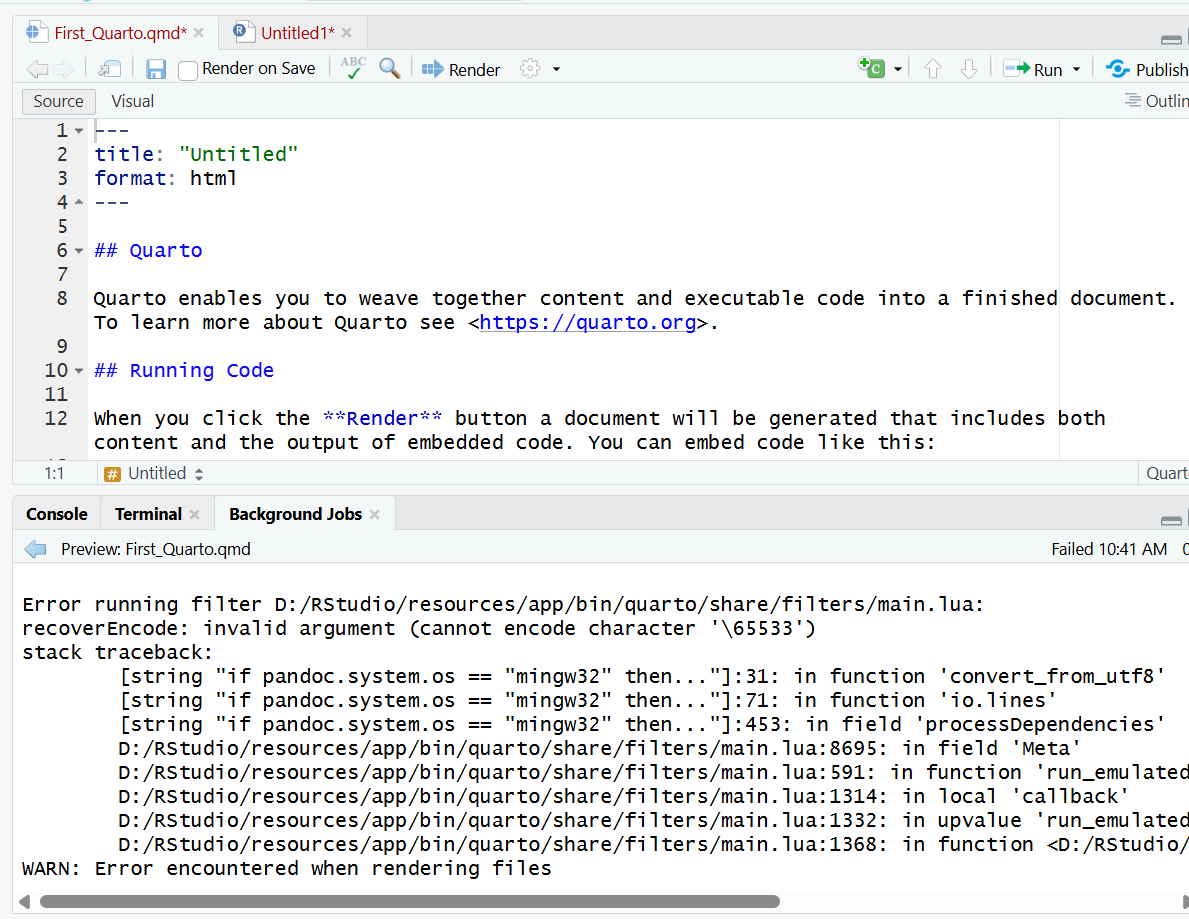Click the ## Running Code heading

coord(184,371)
